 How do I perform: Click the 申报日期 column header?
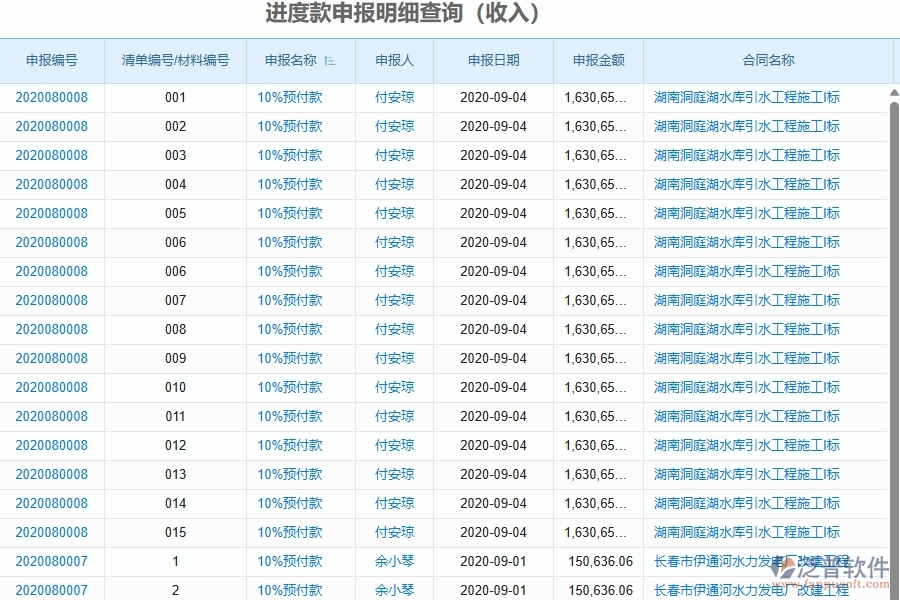click(x=494, y=60)
